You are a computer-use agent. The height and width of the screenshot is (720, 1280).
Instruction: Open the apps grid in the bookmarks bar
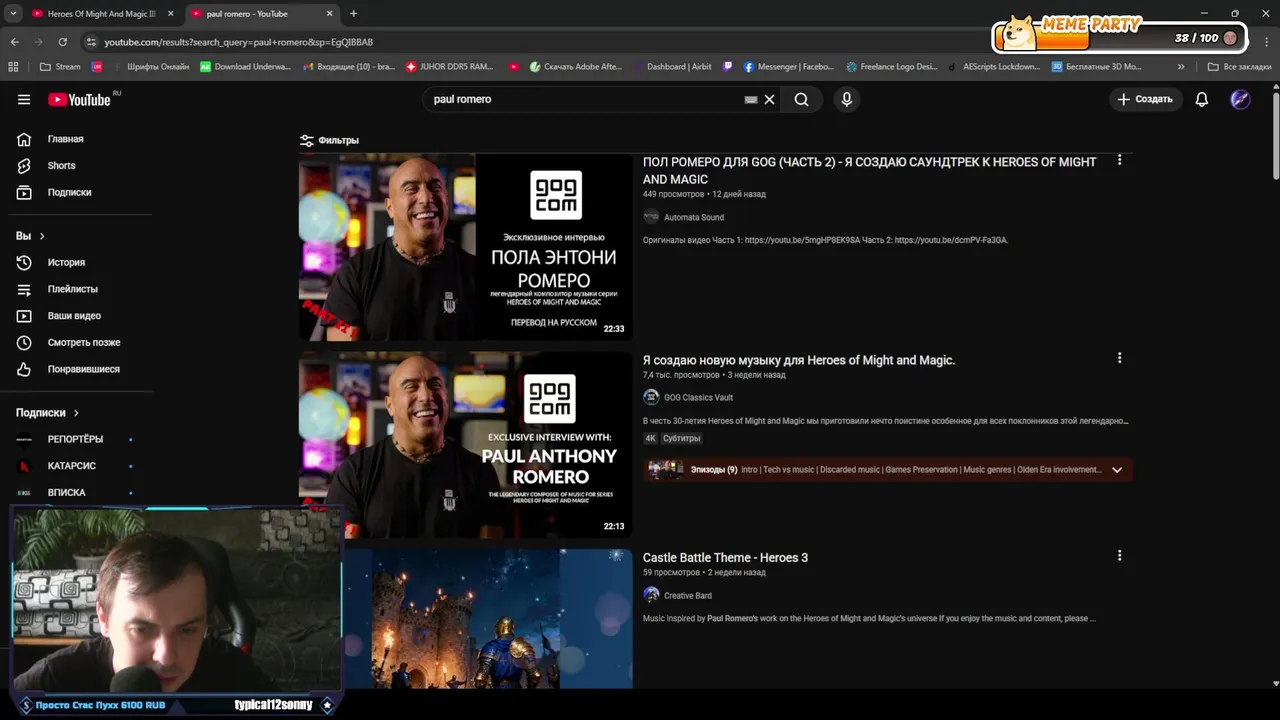click(13, 67)
